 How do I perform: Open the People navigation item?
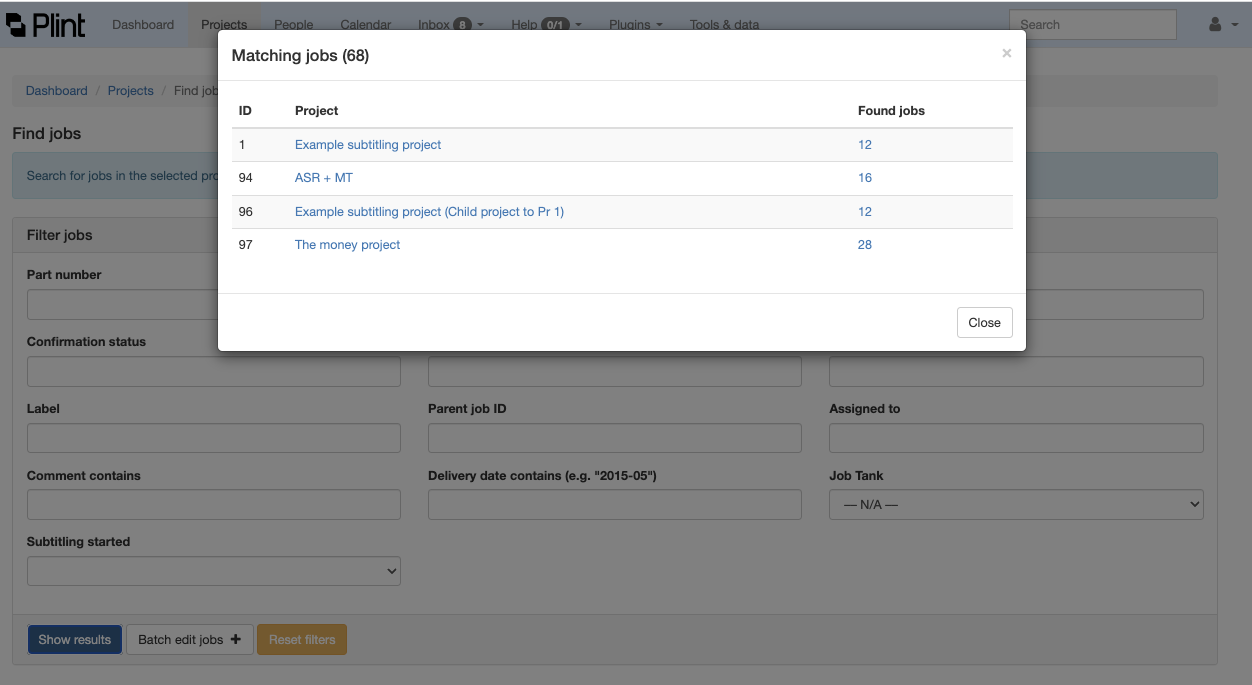pos(294,24)
